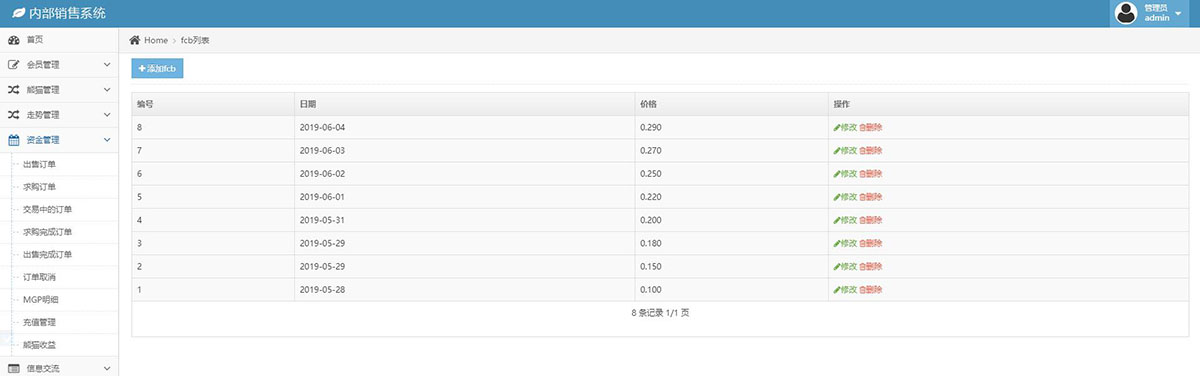Click the Home breadcrumb house icon

[135, 40]
